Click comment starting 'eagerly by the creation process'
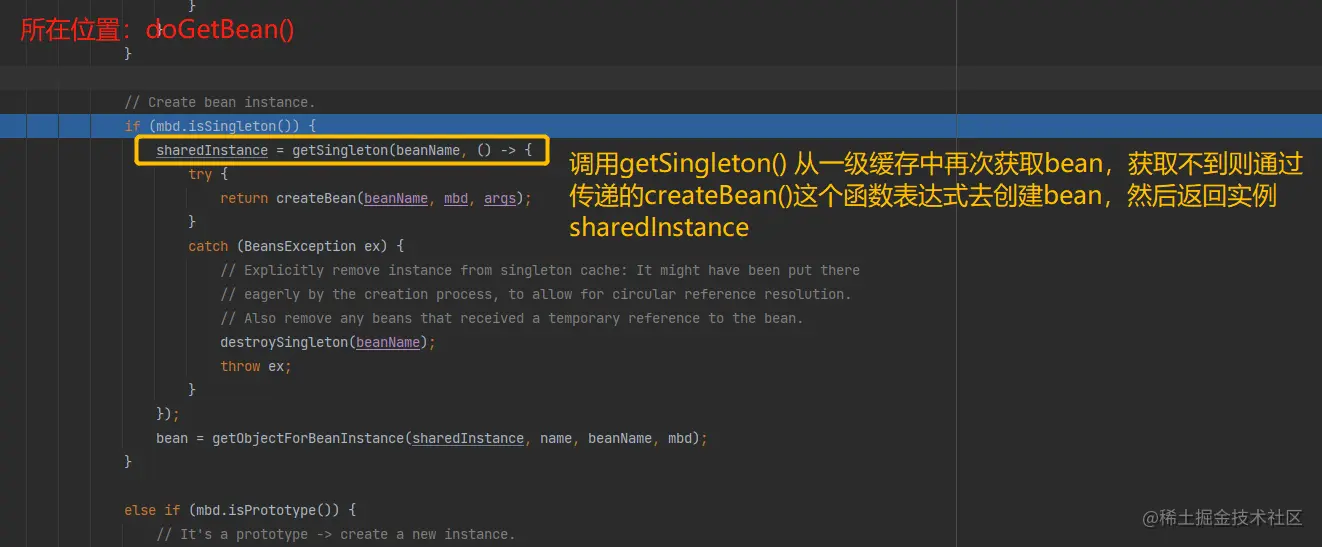The height and width of the screenshot is (547, 1322). pos(536,294)
